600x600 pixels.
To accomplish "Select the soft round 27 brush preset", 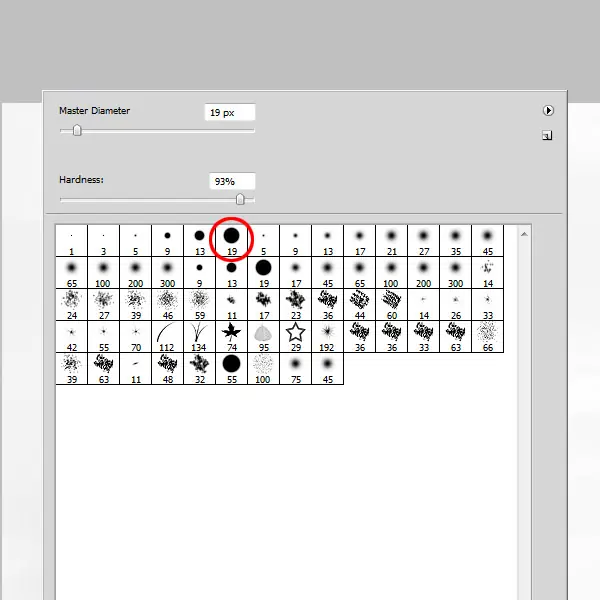I will click(x=424, y=241).
